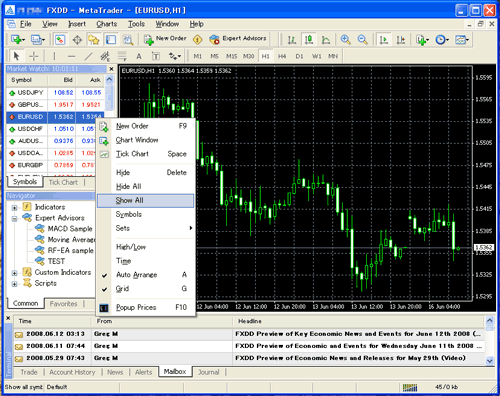
Task: Open the Arrows objects dropdown
Action: (x=175, y=56)
